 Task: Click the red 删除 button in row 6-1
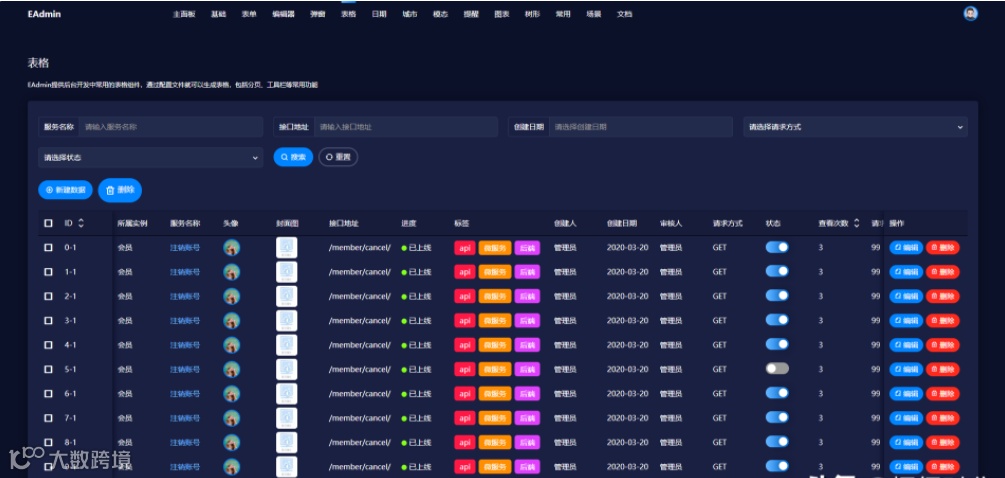943,393
